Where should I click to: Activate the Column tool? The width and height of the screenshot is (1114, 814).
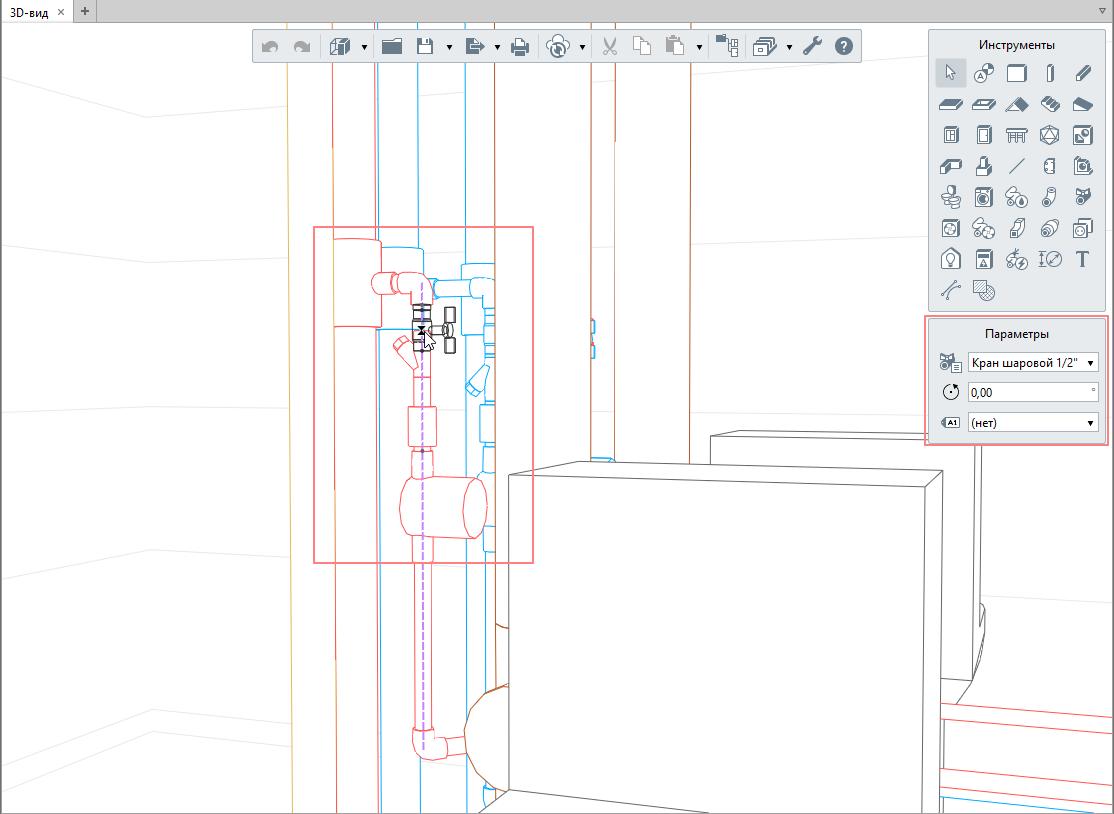point(1049,72)
